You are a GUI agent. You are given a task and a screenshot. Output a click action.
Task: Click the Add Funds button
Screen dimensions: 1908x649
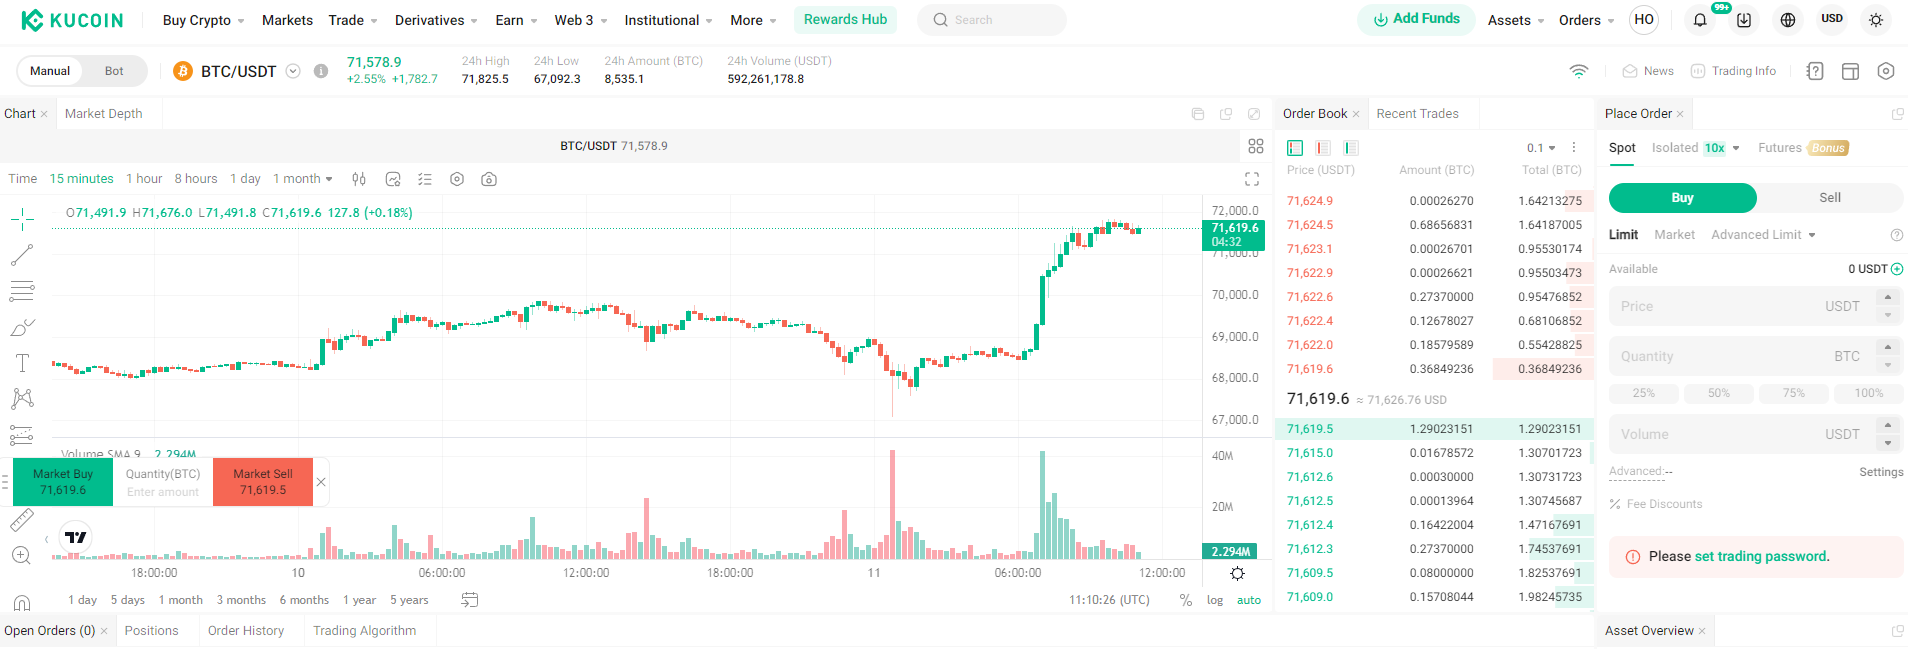point(1416,19)
